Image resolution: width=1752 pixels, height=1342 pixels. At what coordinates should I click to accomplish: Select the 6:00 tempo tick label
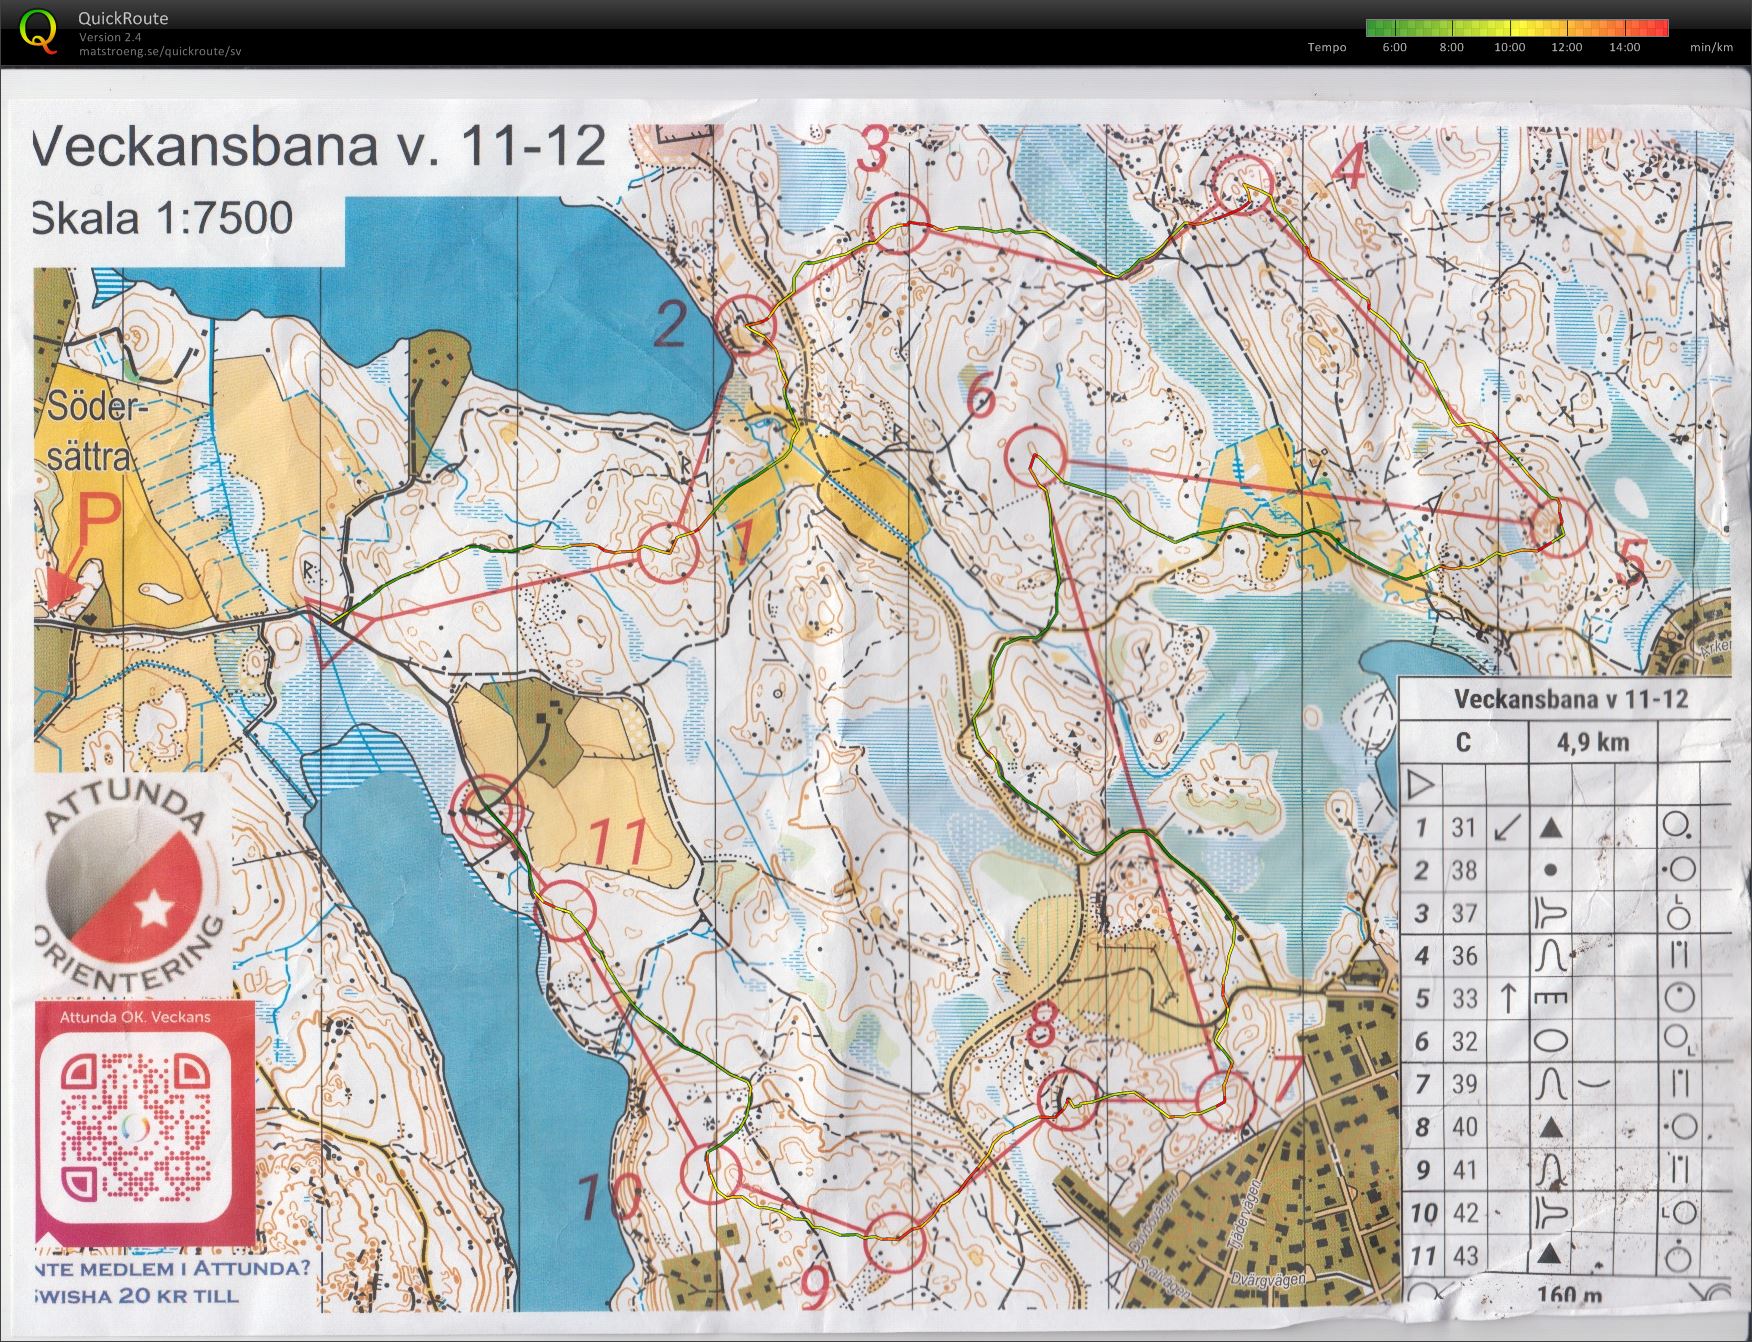click(1395, 47)
